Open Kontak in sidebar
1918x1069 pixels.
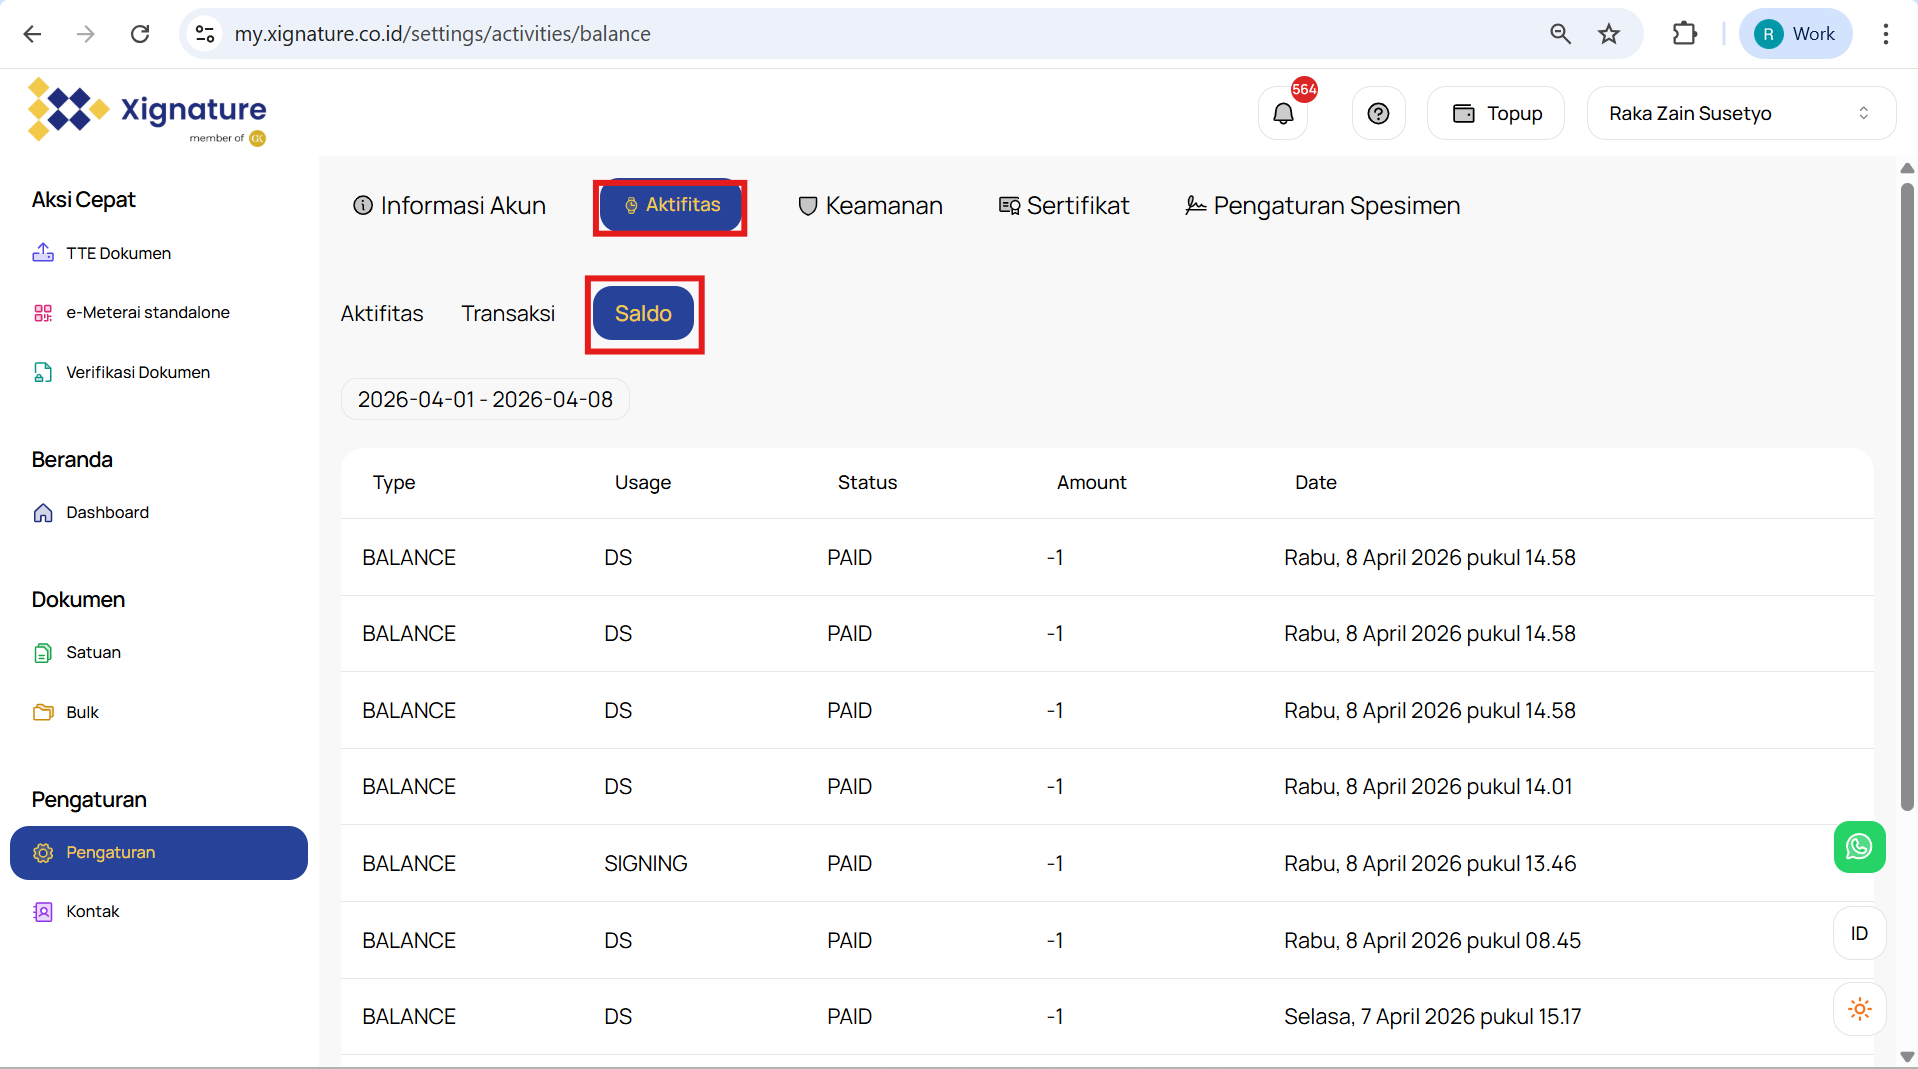[92, 911]
